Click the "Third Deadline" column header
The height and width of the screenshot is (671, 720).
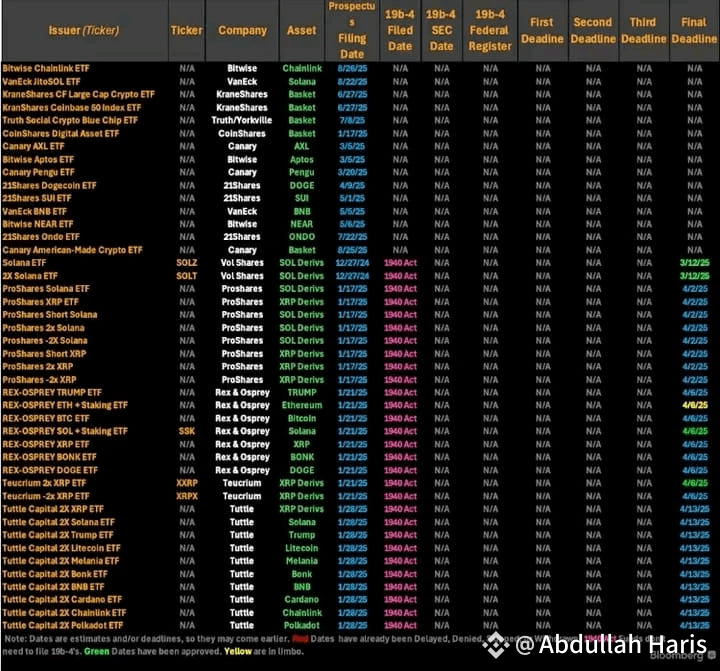click(x=643, y=30)
